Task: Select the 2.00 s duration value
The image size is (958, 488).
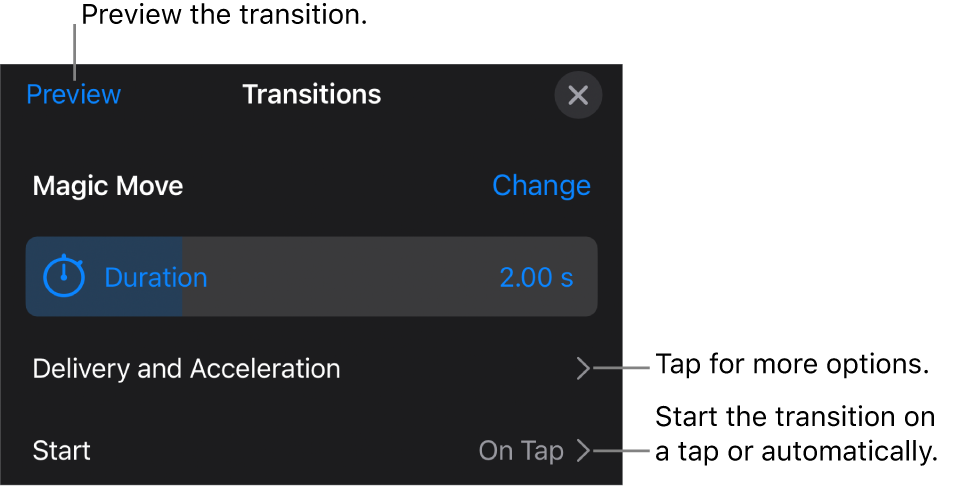Action: [x=536, y=277]
